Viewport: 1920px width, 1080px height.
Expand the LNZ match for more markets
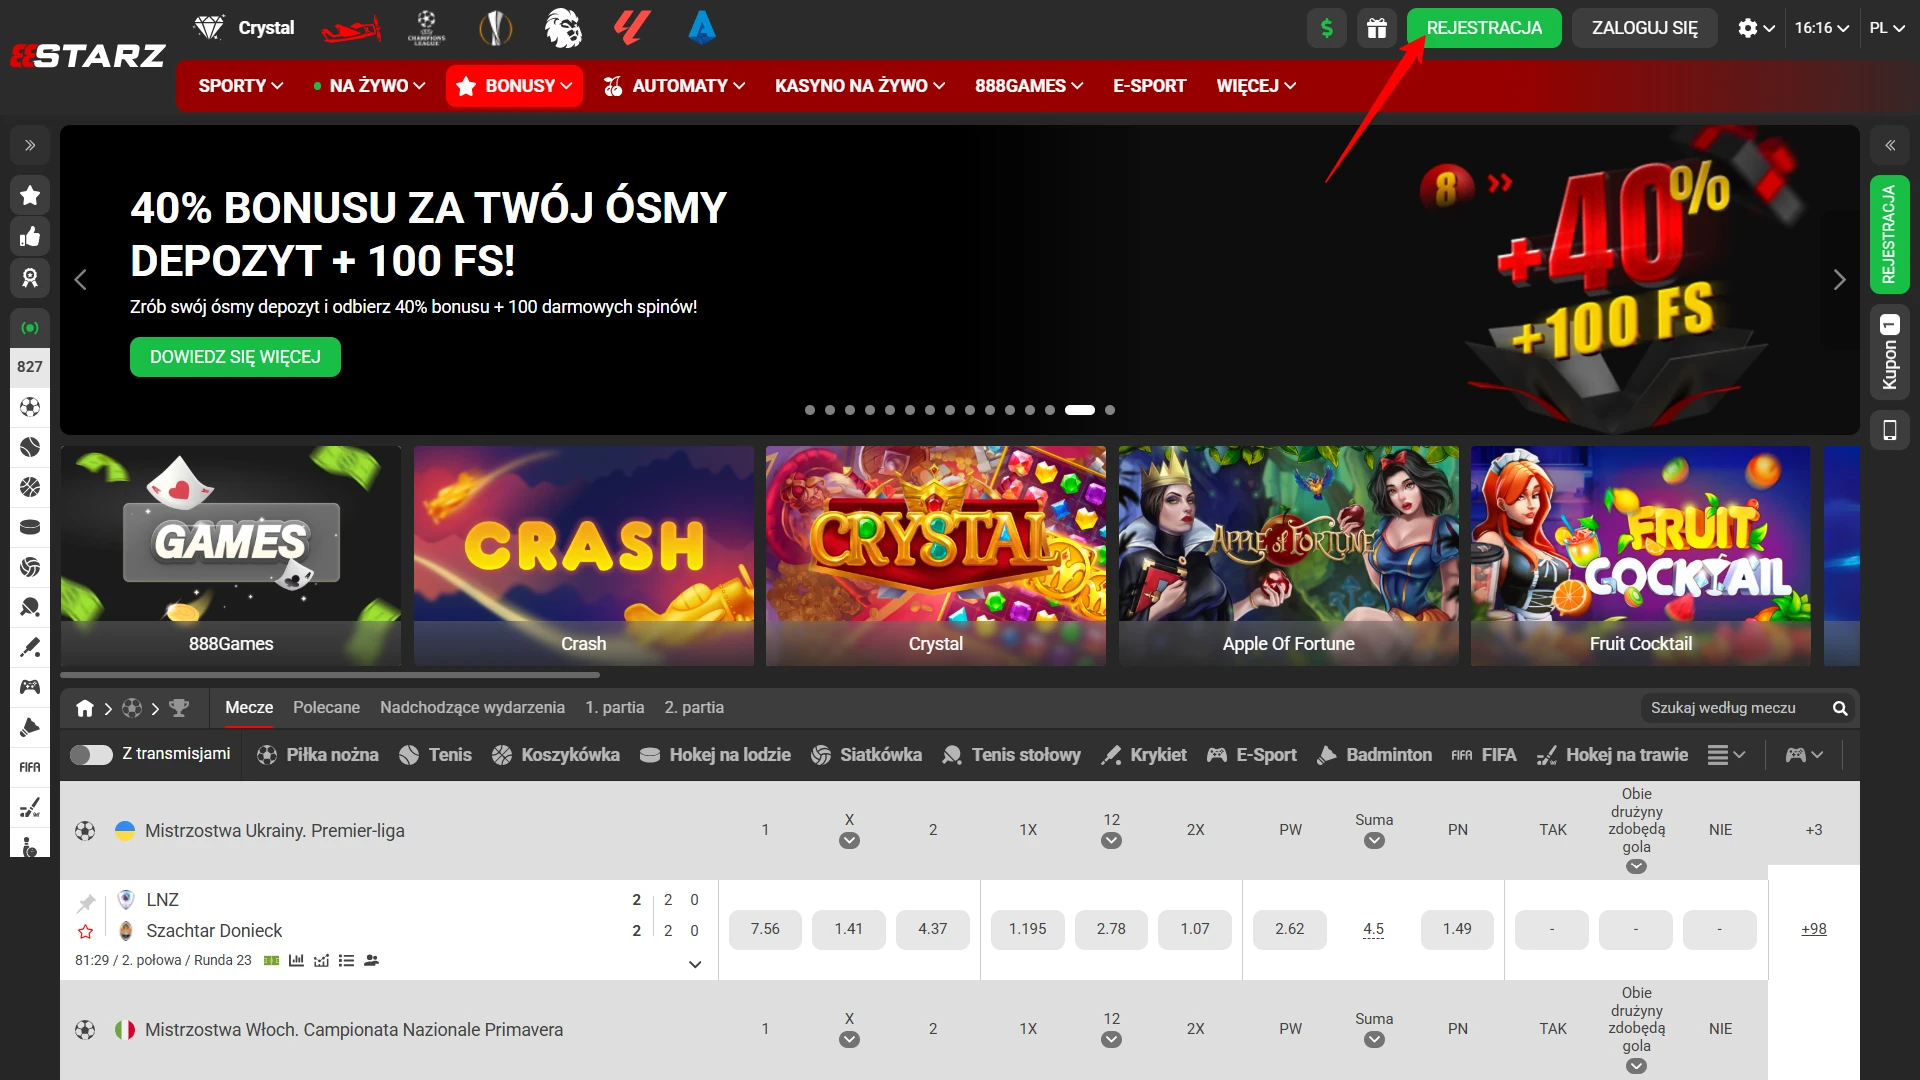695,963
